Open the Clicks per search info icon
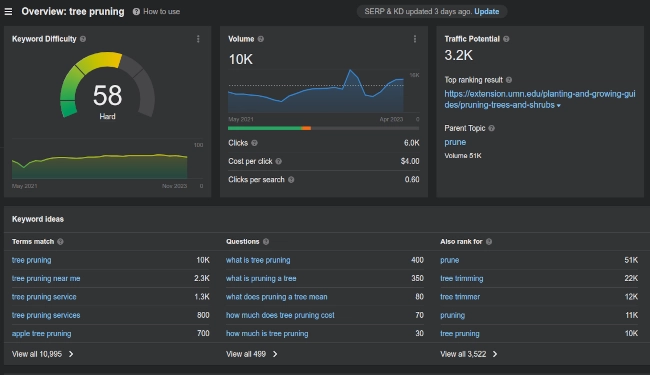The image size is (650, 375). coord(291,180)
